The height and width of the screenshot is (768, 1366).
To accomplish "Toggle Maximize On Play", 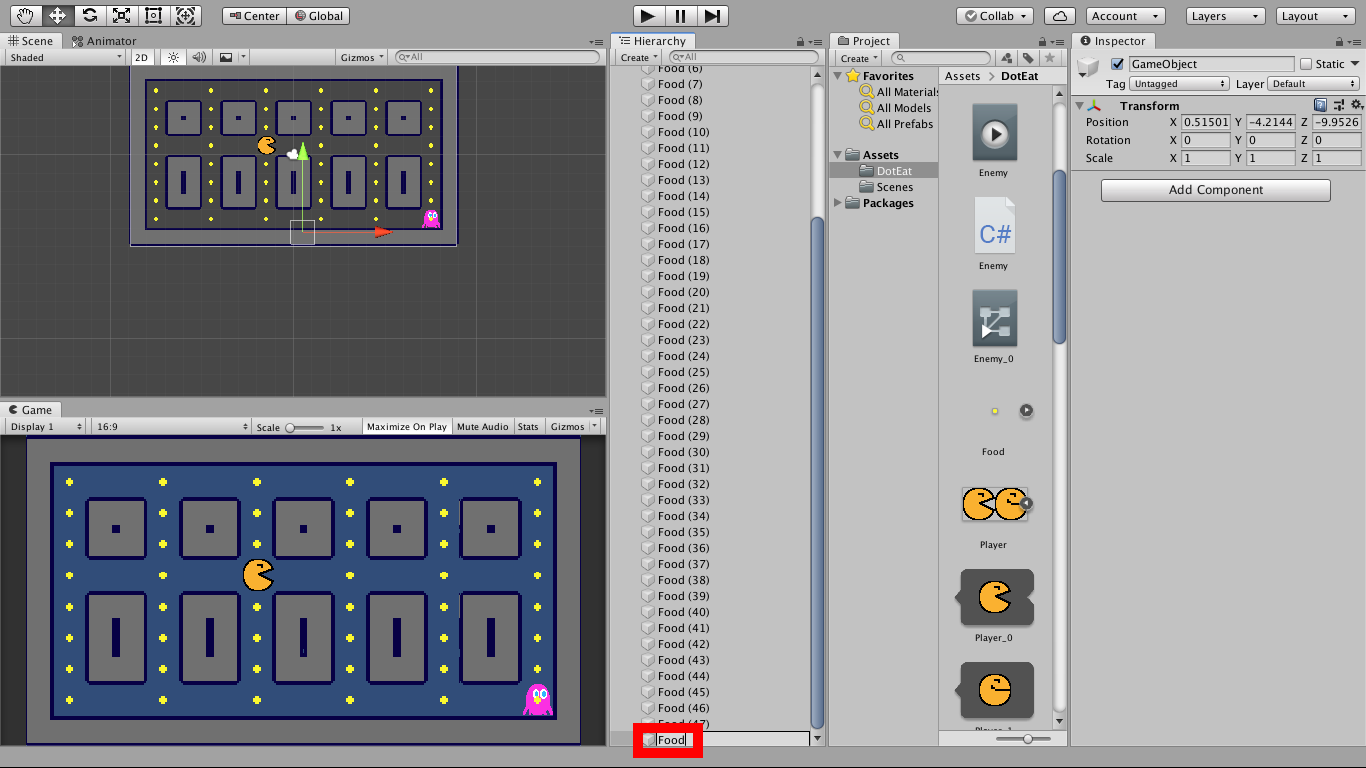I will click(407, 427).
